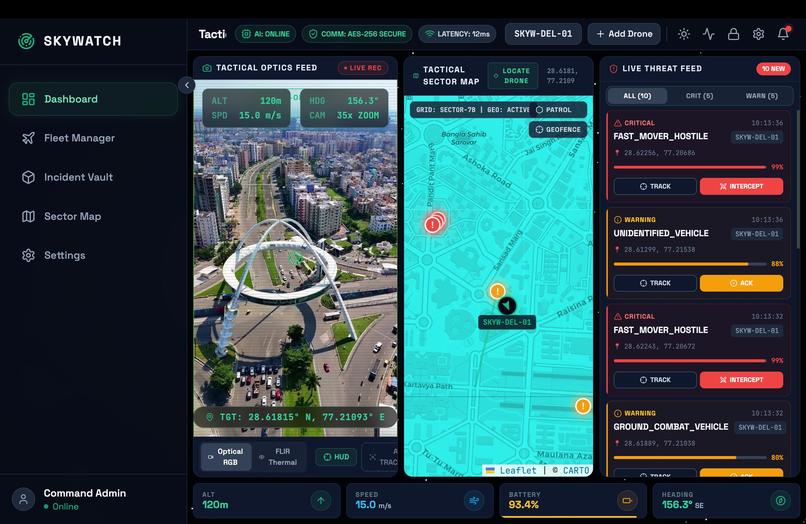Track the 10:13:32 FAST_MOVER_HOSTILE threat
The height and width of the screenshot is (524, 806).
(655, 380)
